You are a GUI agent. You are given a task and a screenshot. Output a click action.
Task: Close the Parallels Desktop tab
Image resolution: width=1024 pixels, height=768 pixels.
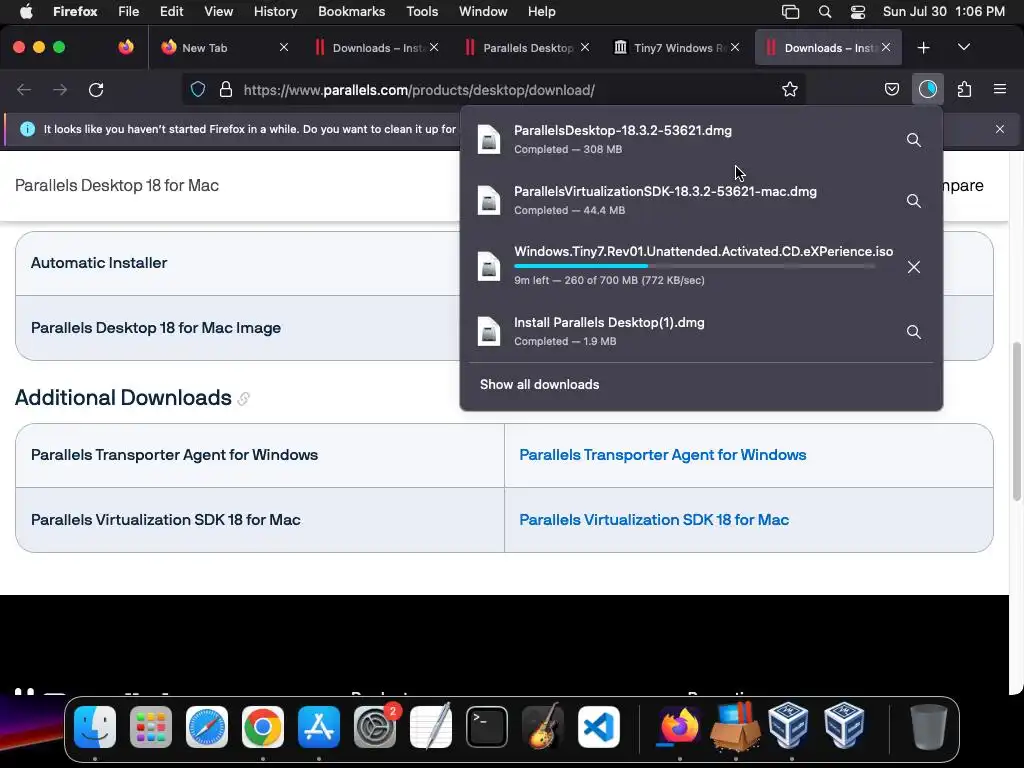tap(585, 47)
